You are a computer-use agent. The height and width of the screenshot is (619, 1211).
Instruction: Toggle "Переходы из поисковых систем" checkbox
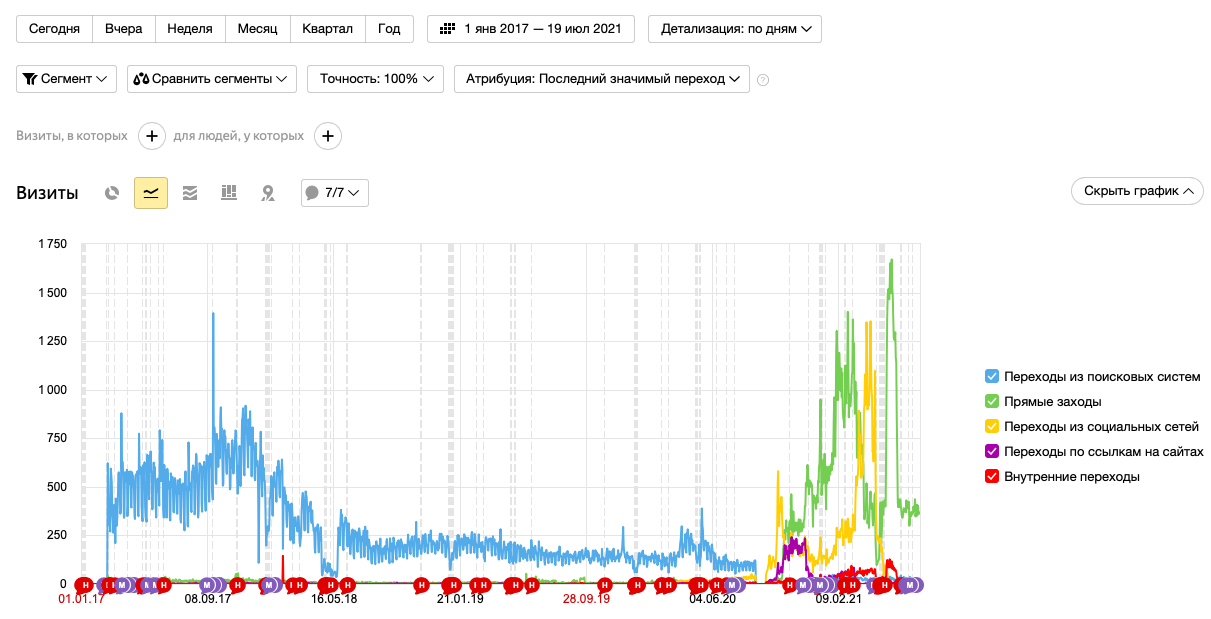992,376
